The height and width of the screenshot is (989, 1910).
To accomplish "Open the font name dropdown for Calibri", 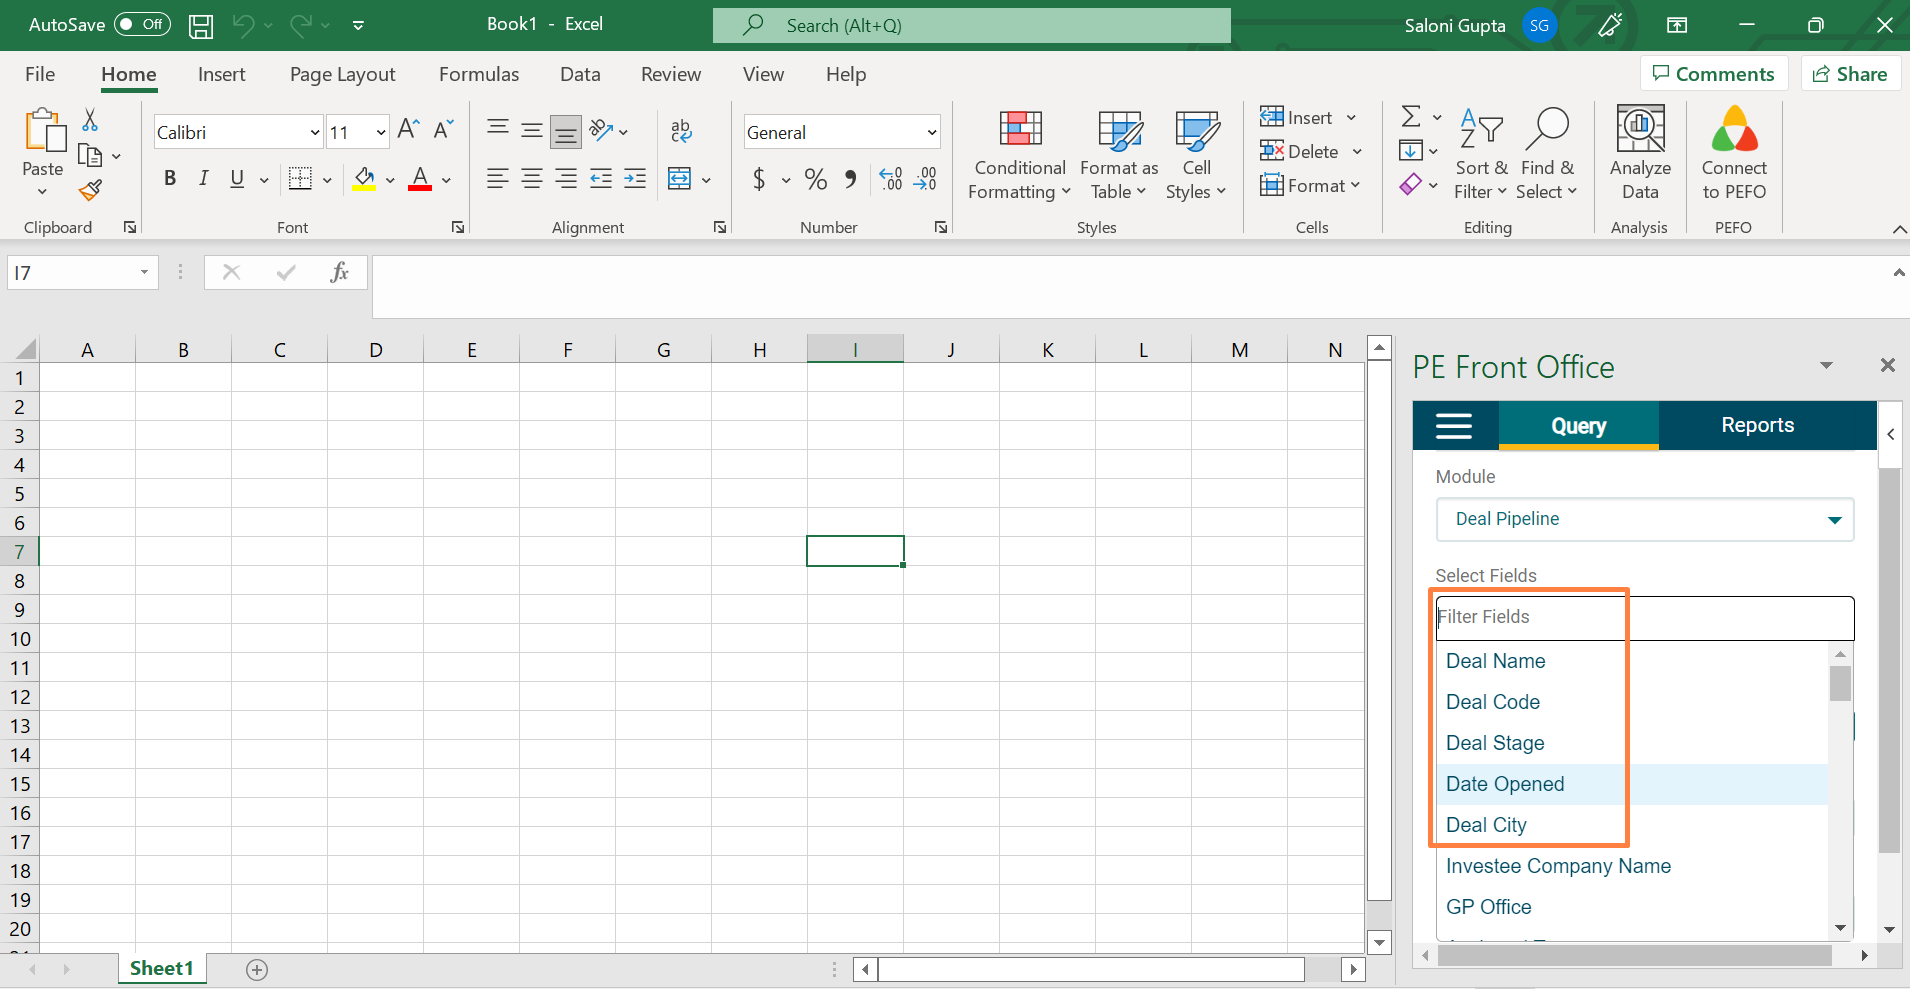I will coord(315,133).
